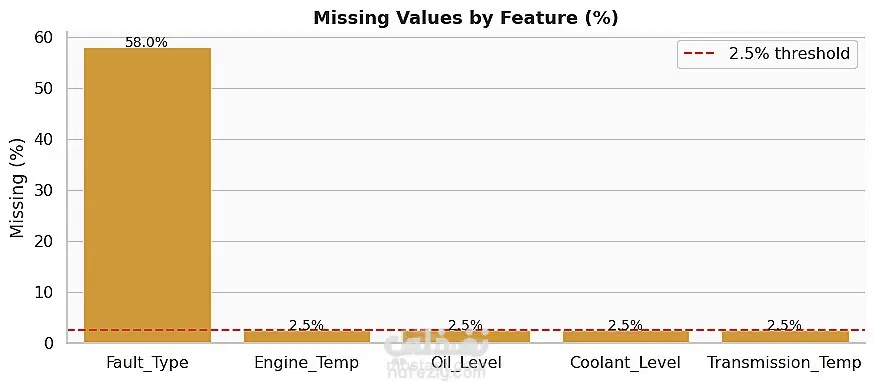Screen dimensions: 874x382
Task: Select the Oil_Level bar
Action: 466,337
